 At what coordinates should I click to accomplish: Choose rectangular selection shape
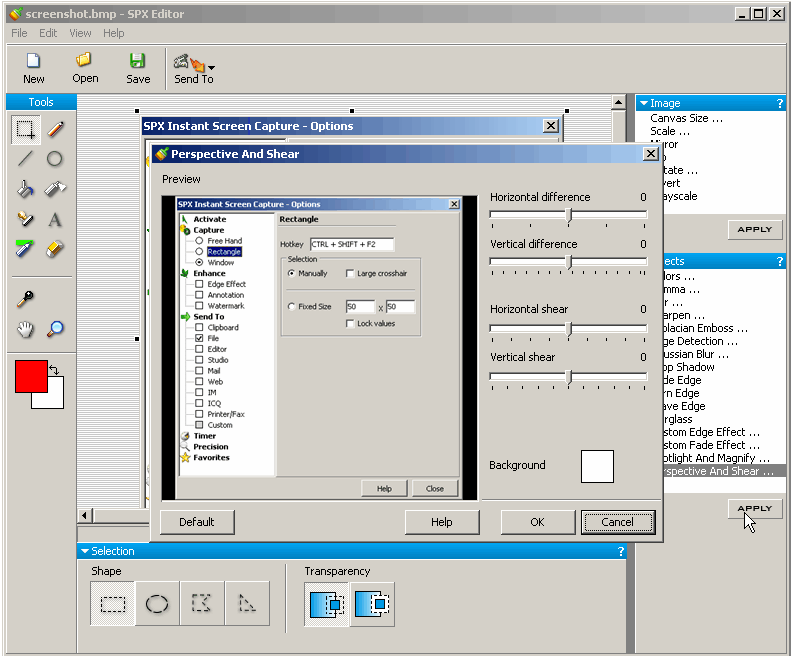pos(112,604)
